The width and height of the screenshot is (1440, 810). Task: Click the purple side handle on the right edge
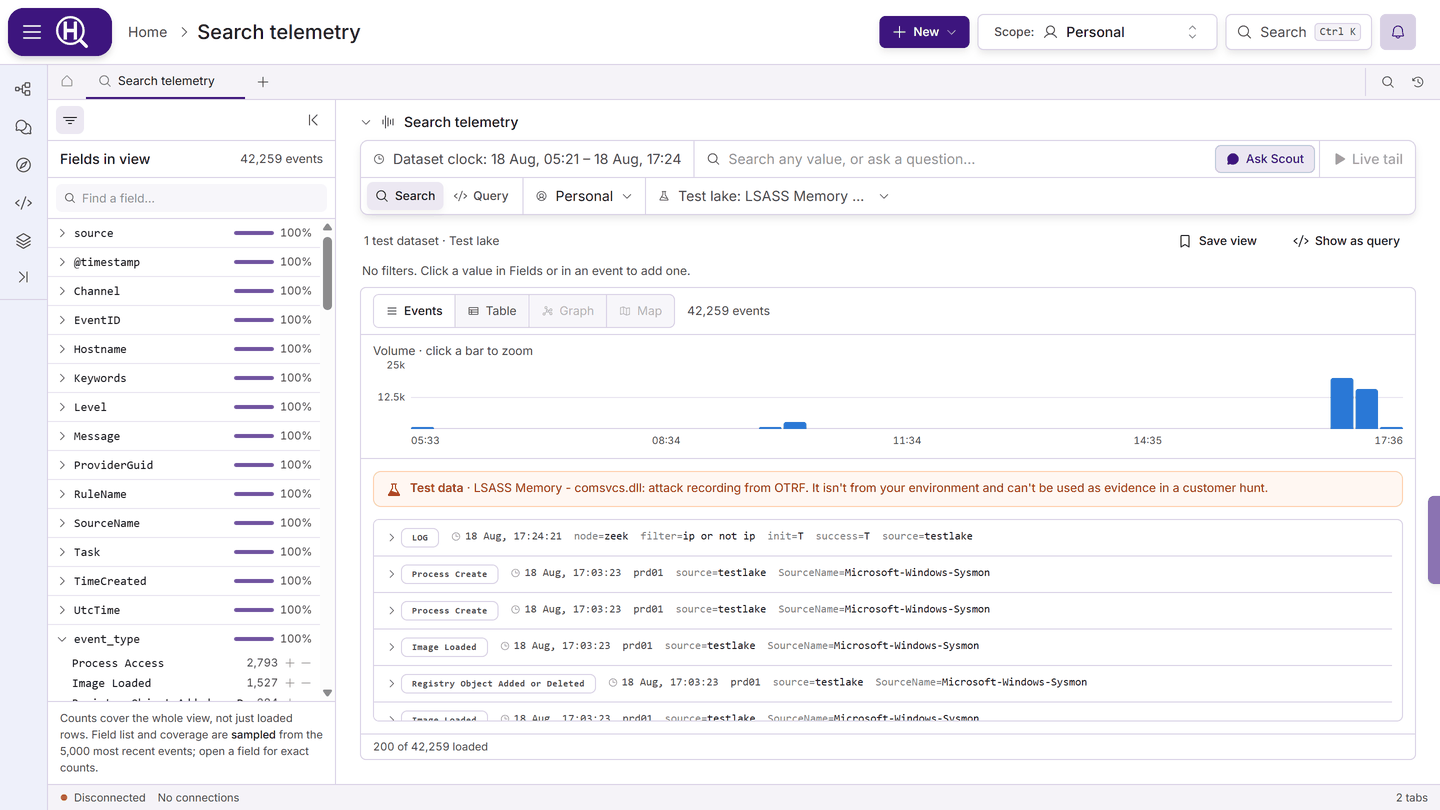point(1434,540)
